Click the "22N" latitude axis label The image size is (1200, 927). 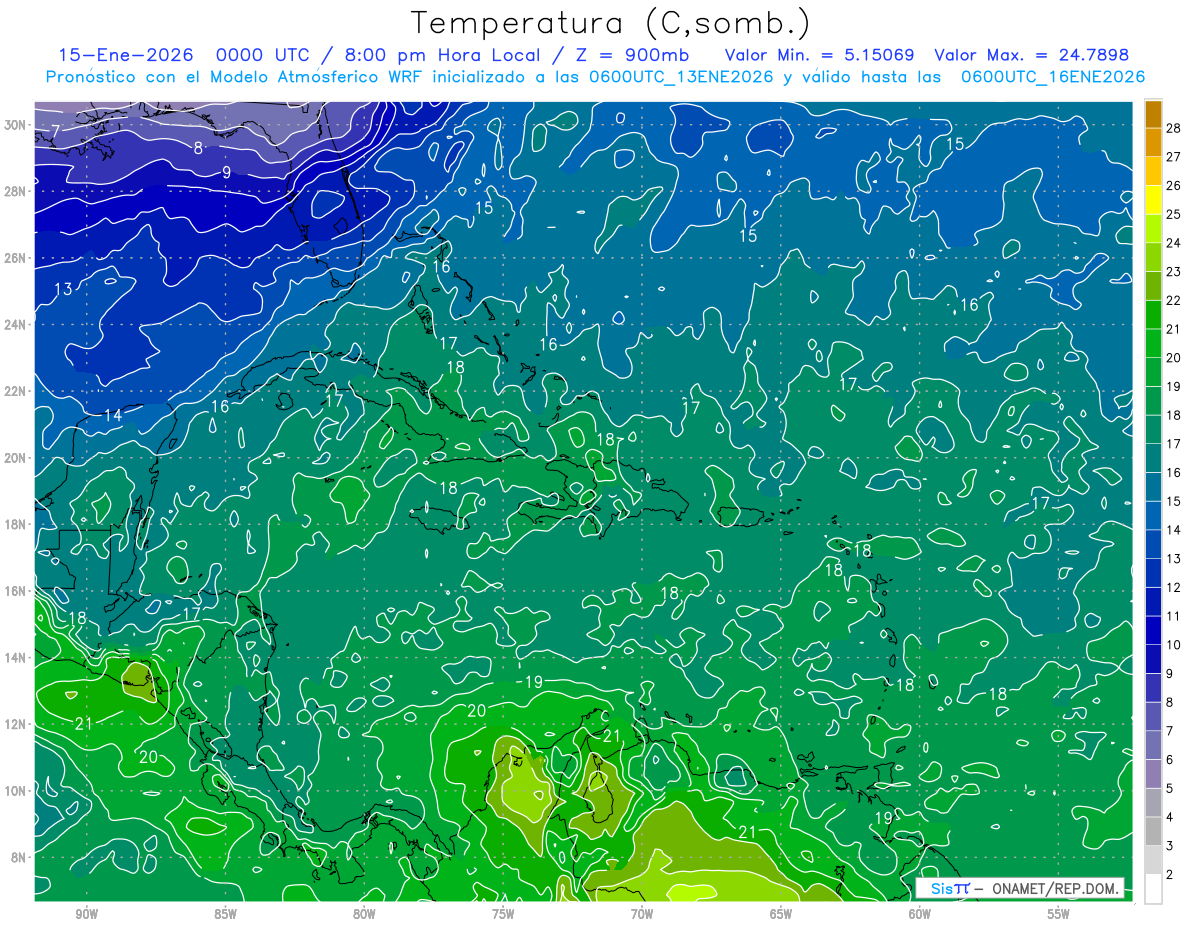(17, 391)
